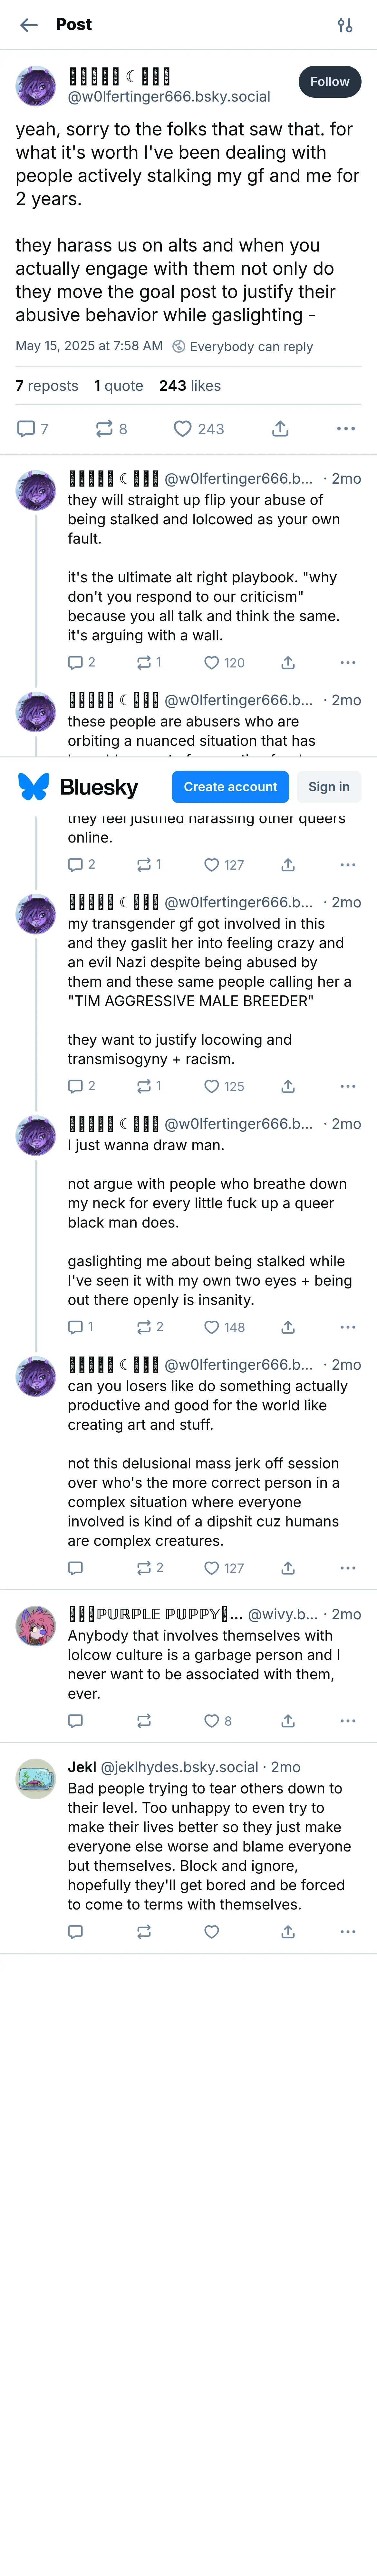Open the Bluesky butterfly logo
This screenshot has height=2576, width=377.
click(34, 787)
